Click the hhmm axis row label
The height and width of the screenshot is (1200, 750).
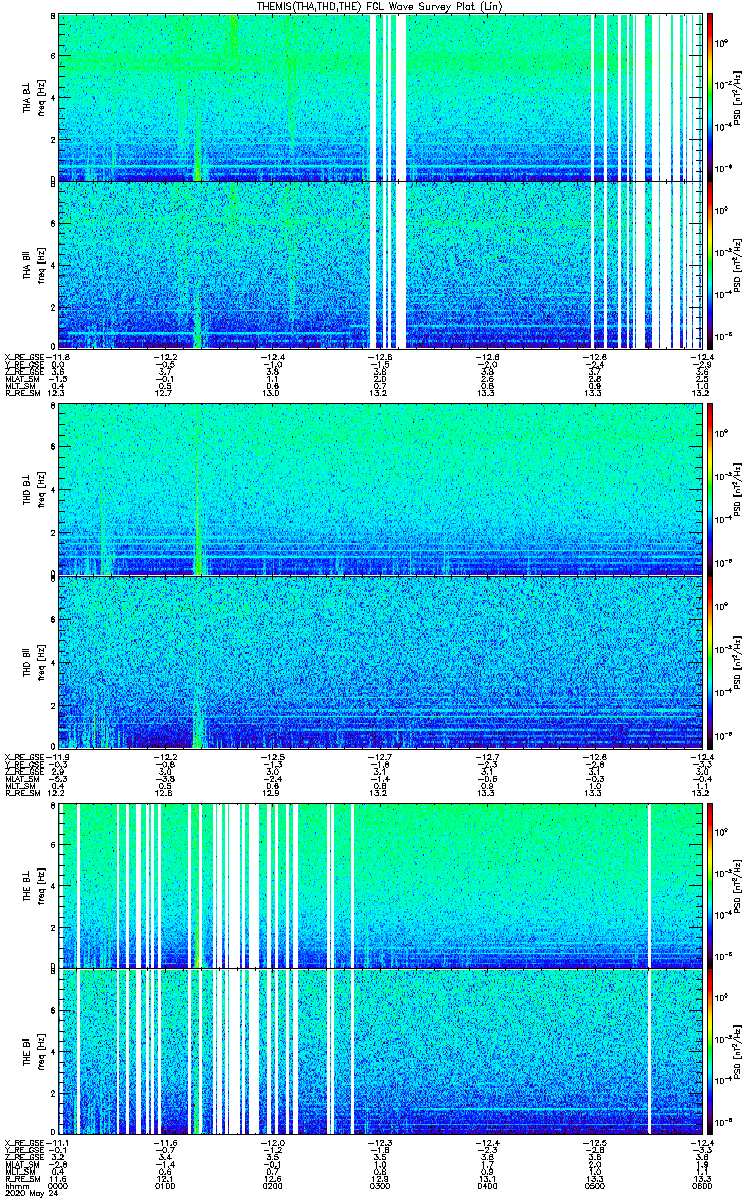[15, 1184]
